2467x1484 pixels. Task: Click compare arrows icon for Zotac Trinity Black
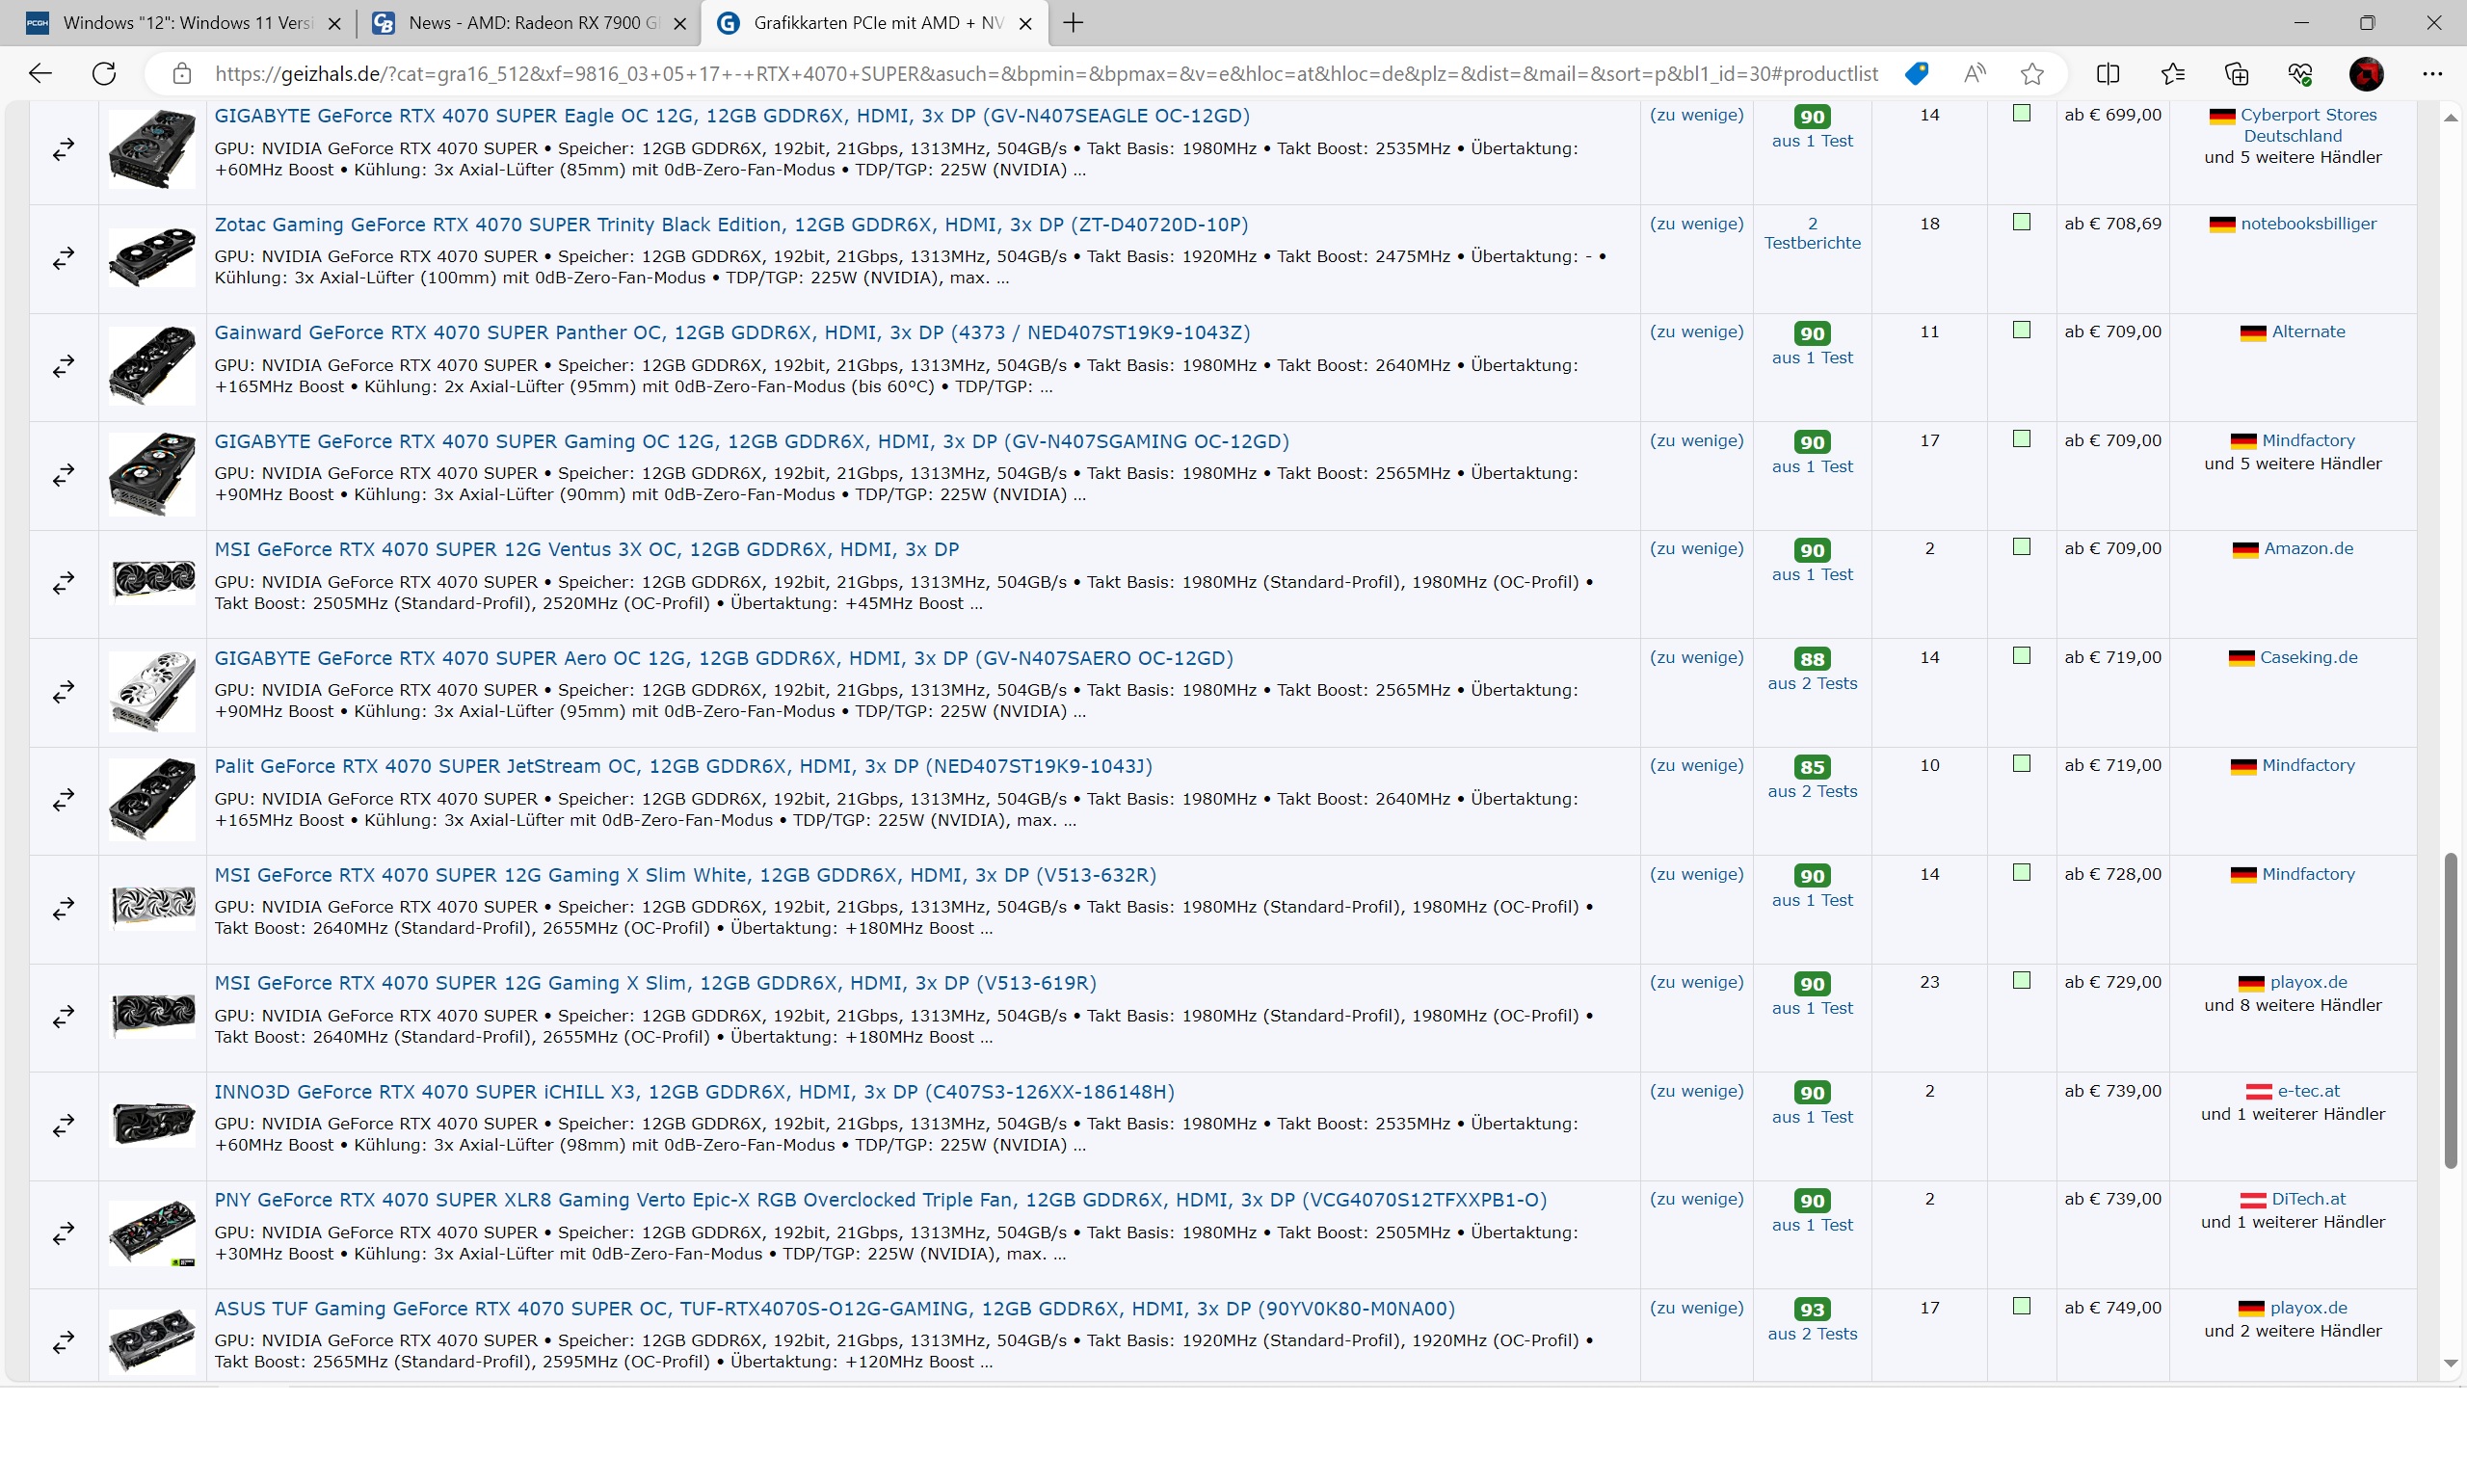coord(64,258)
